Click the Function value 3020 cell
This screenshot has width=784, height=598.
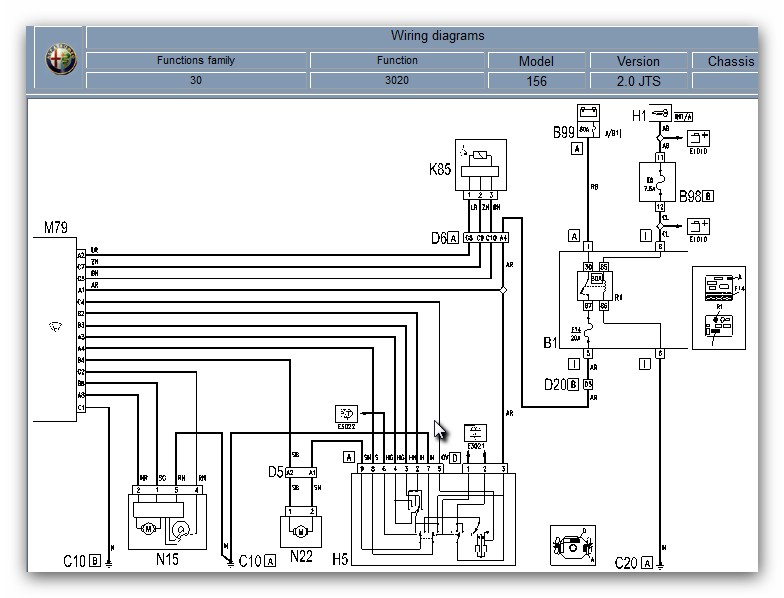click(x=397, y=81)
